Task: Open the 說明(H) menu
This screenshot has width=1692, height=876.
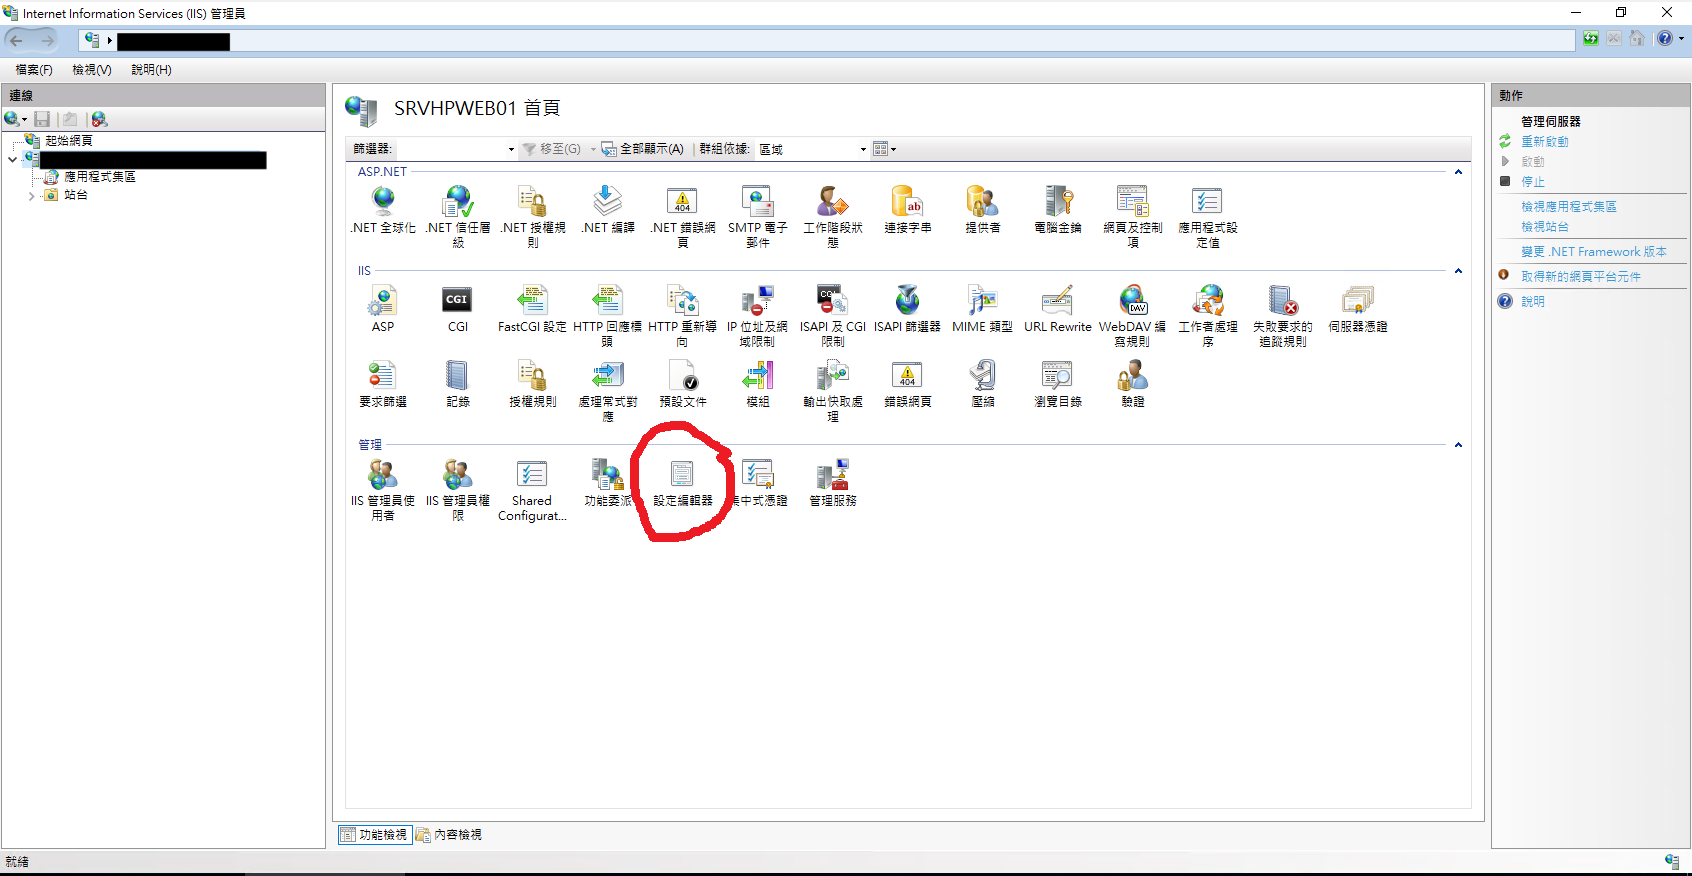Action: click(x=152, y=70)
